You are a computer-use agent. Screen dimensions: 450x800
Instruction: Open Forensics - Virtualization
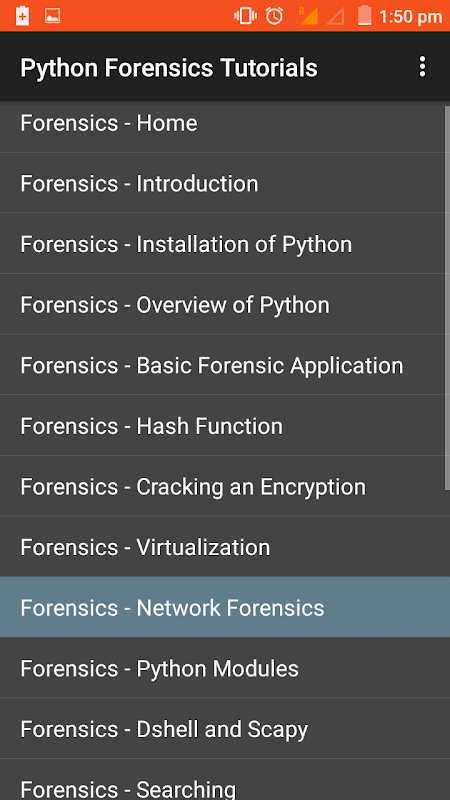222,547
